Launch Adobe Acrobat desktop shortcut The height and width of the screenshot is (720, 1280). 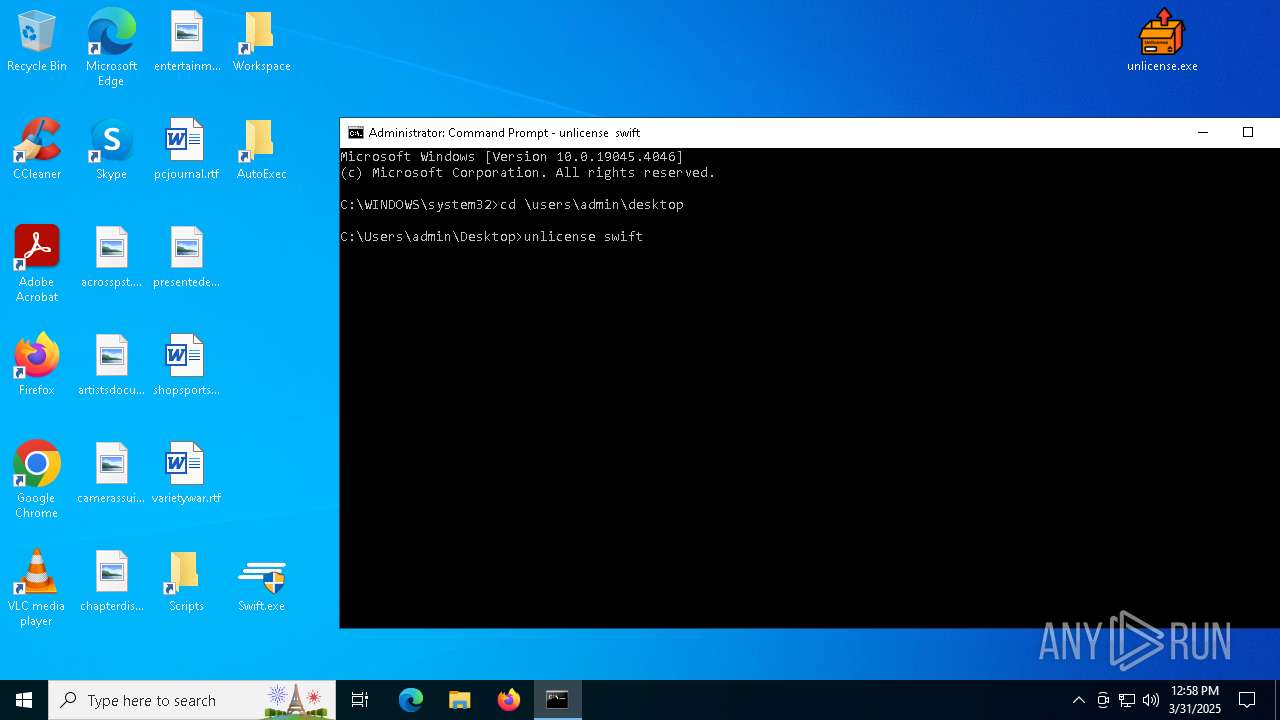[37, 264]
